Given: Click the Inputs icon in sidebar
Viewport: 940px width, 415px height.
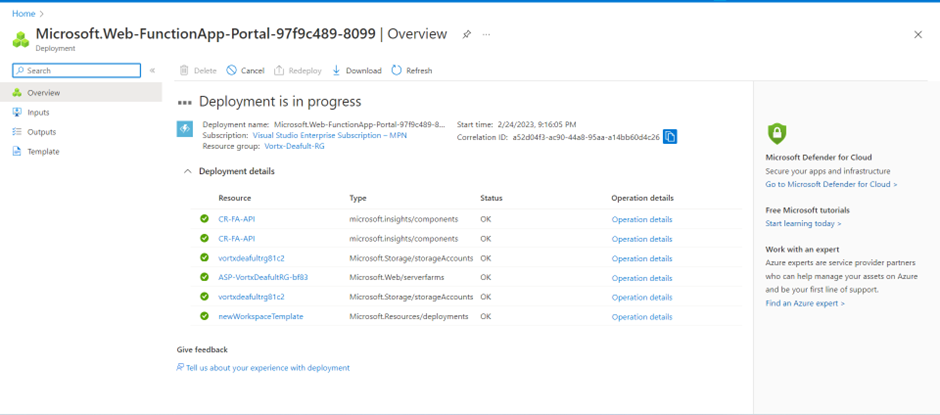Looking at the screenshot, I should coord(17,112).
